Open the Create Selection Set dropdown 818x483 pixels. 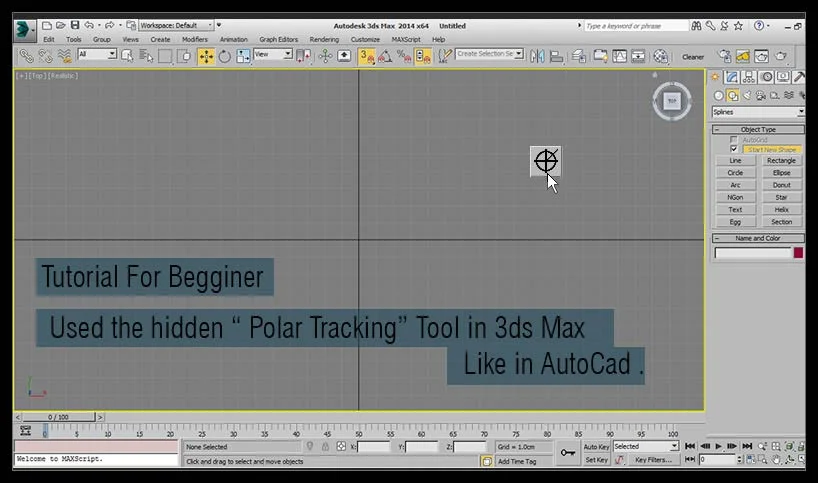point(489,54)
